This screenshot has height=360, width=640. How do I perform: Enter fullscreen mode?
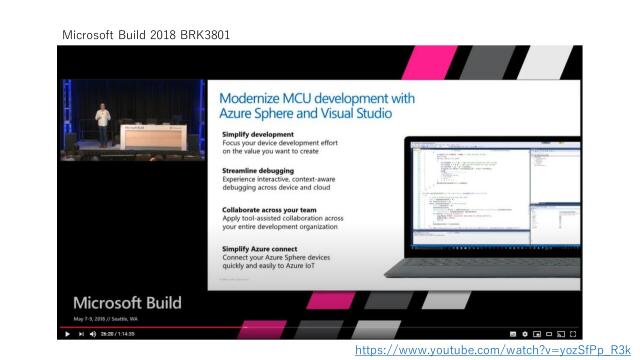573,334
